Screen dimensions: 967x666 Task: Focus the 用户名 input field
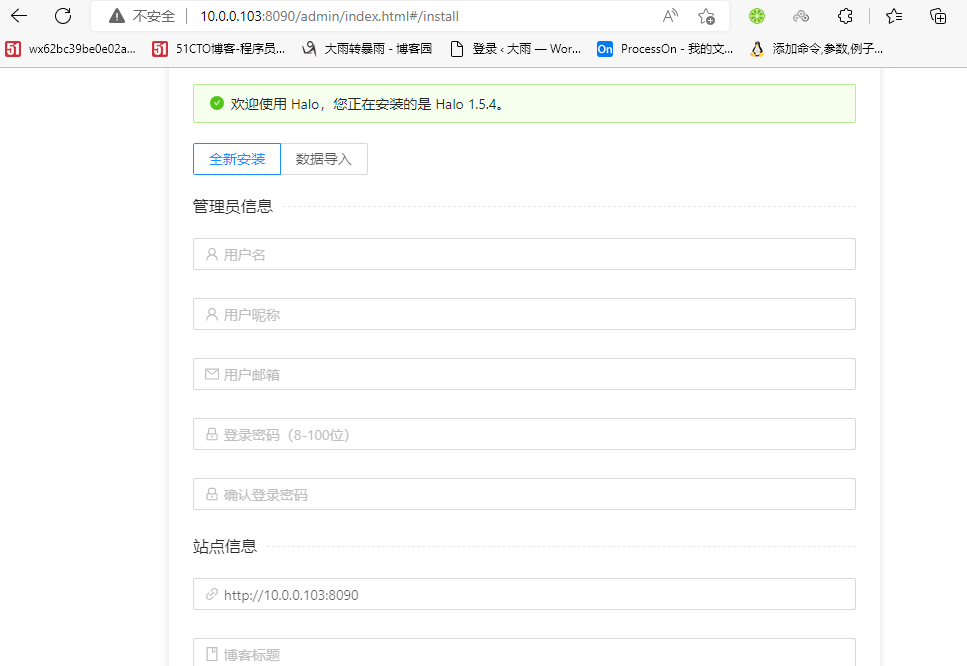(524, 254)
